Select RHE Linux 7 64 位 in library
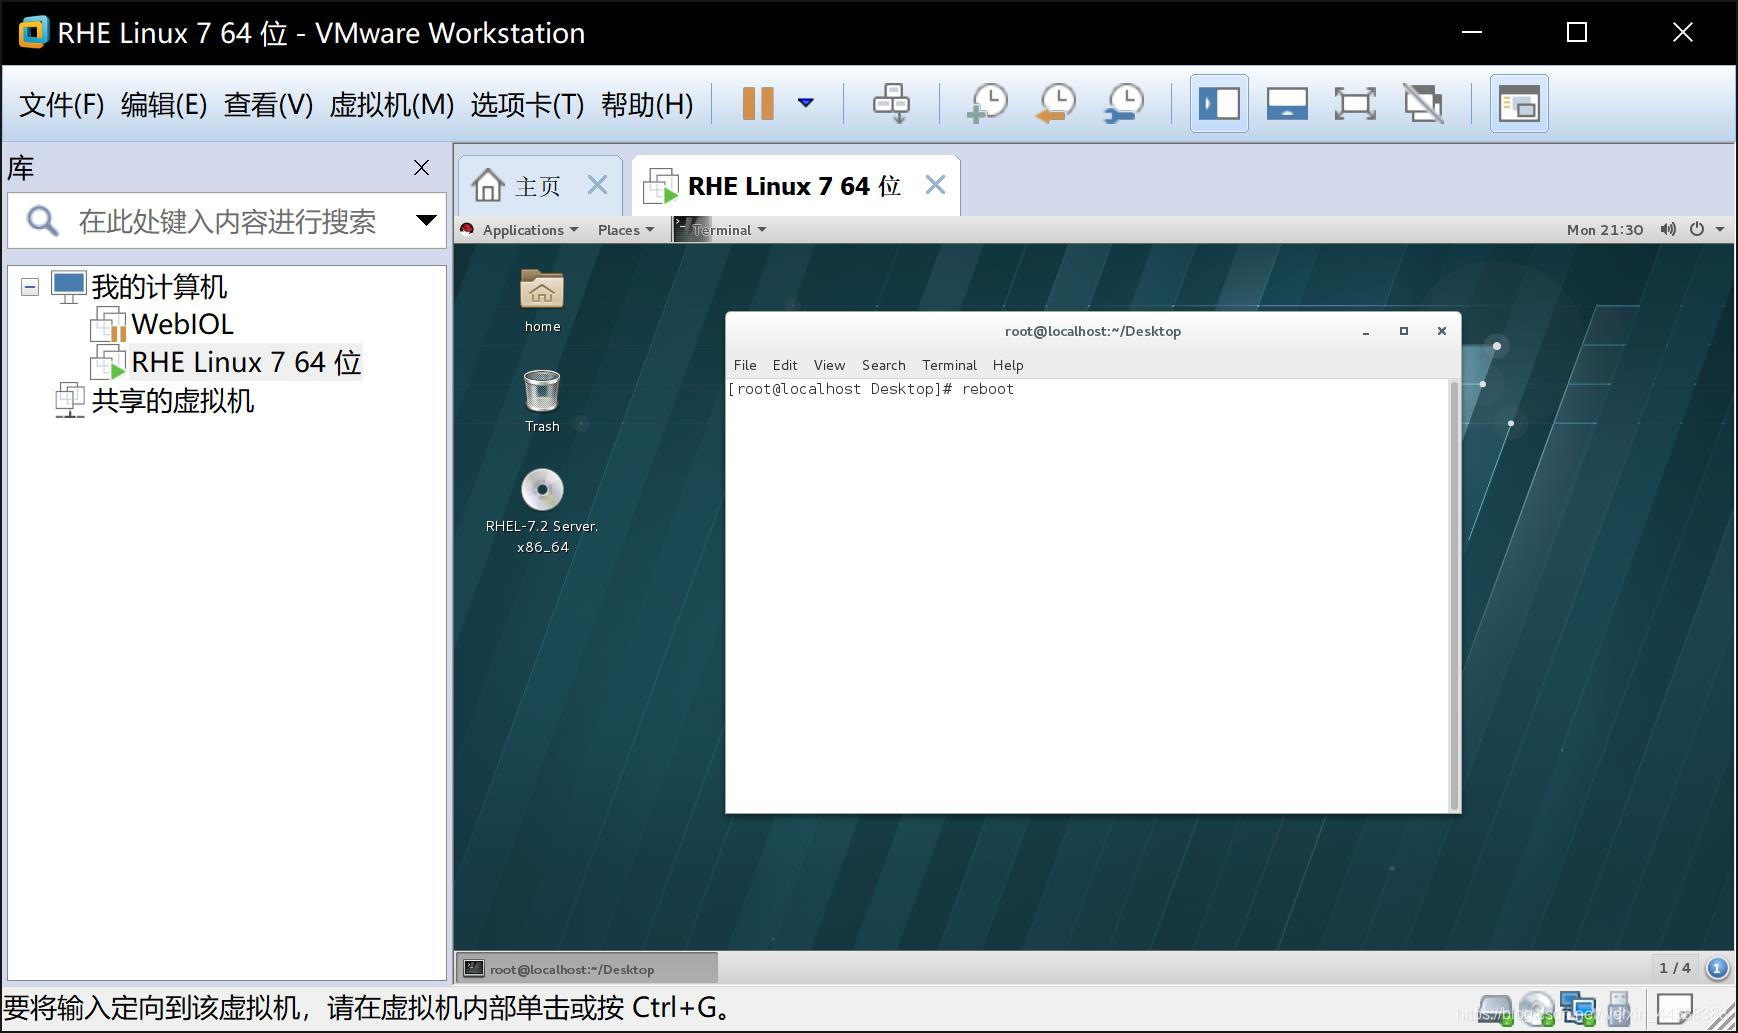This screenshot has width=1738, height=1033. coord(246,362)
